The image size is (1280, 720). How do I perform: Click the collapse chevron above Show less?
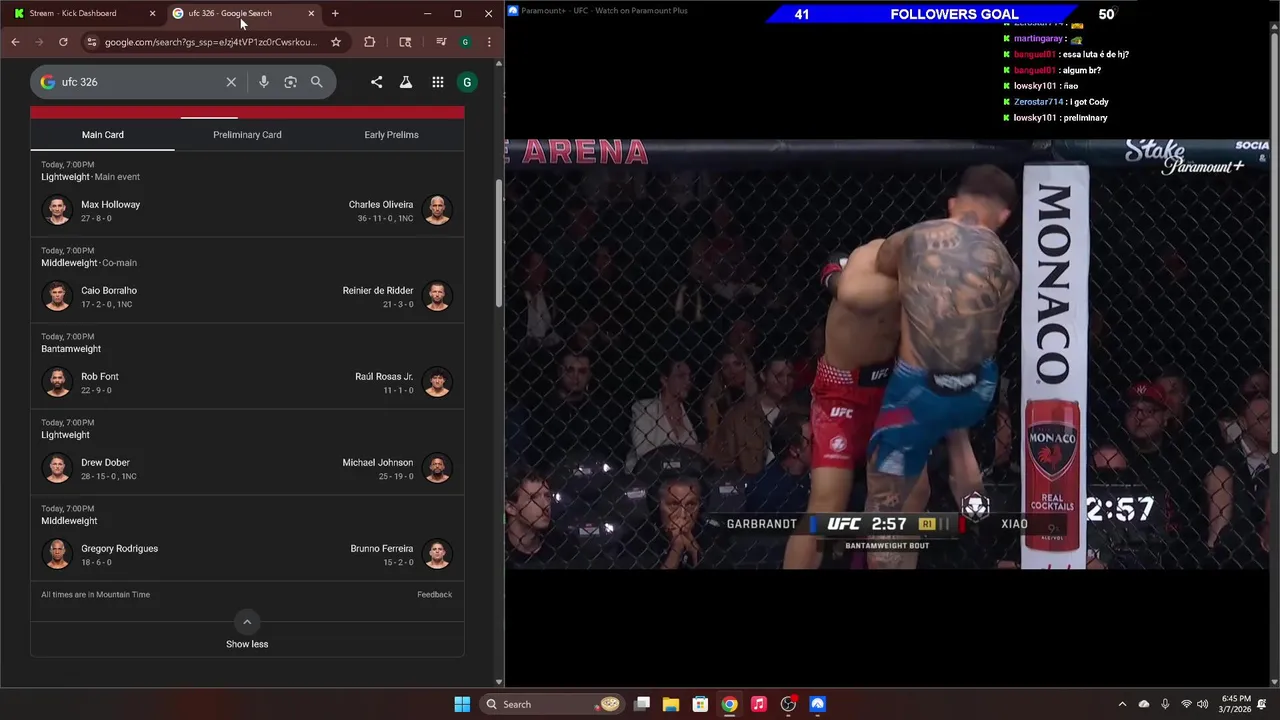pos(247,621)
